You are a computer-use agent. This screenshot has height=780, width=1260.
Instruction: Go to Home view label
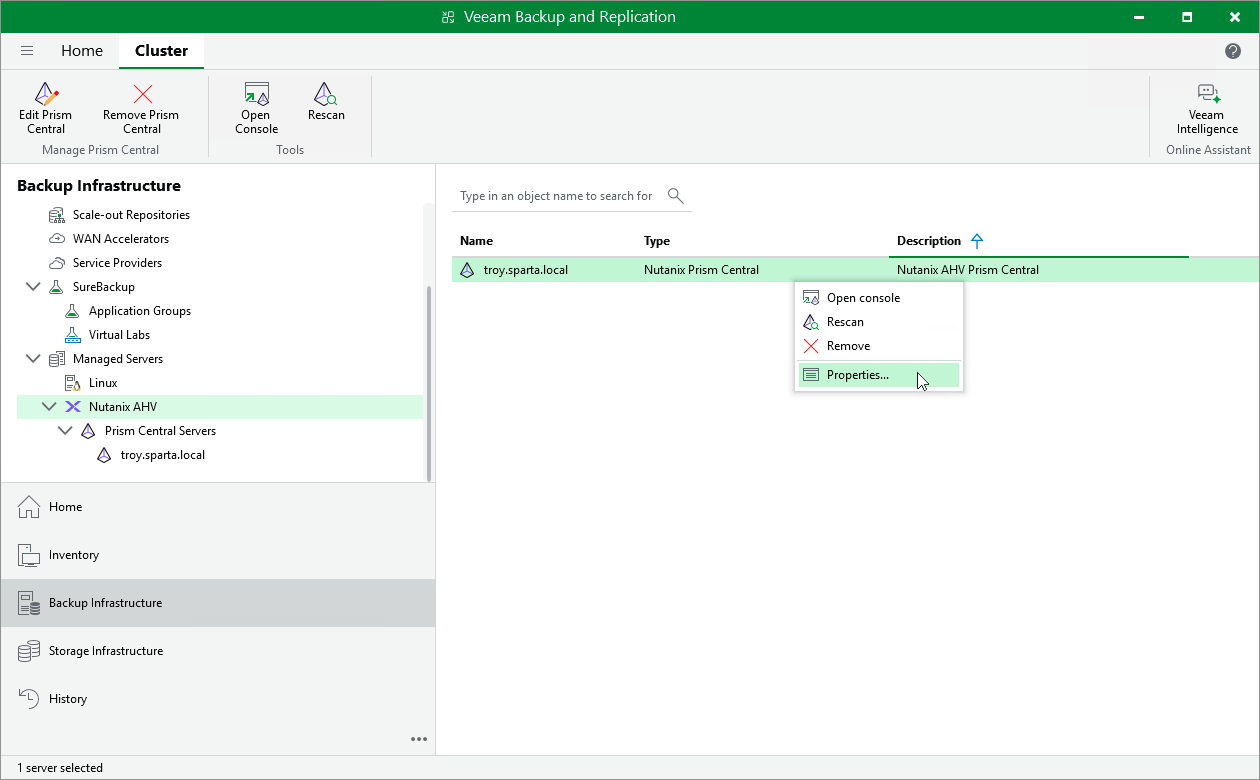coord(66,507)
